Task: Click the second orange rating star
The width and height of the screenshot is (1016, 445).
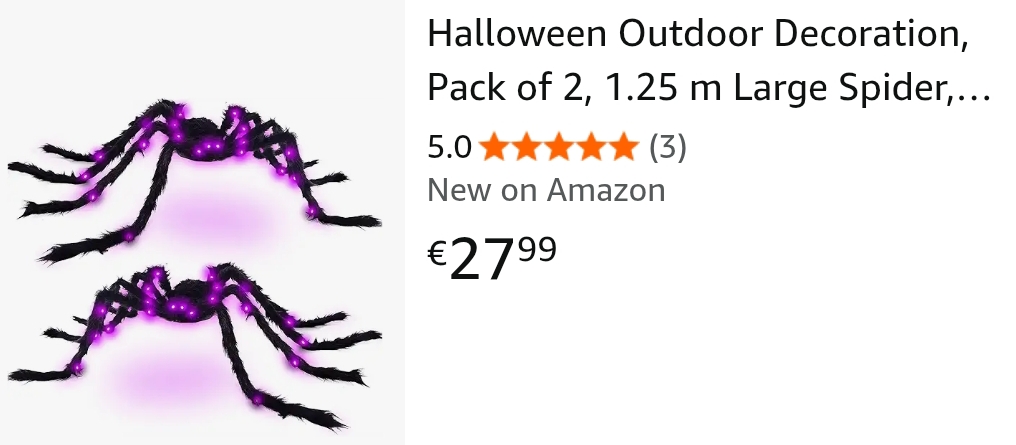Action: 526,146
